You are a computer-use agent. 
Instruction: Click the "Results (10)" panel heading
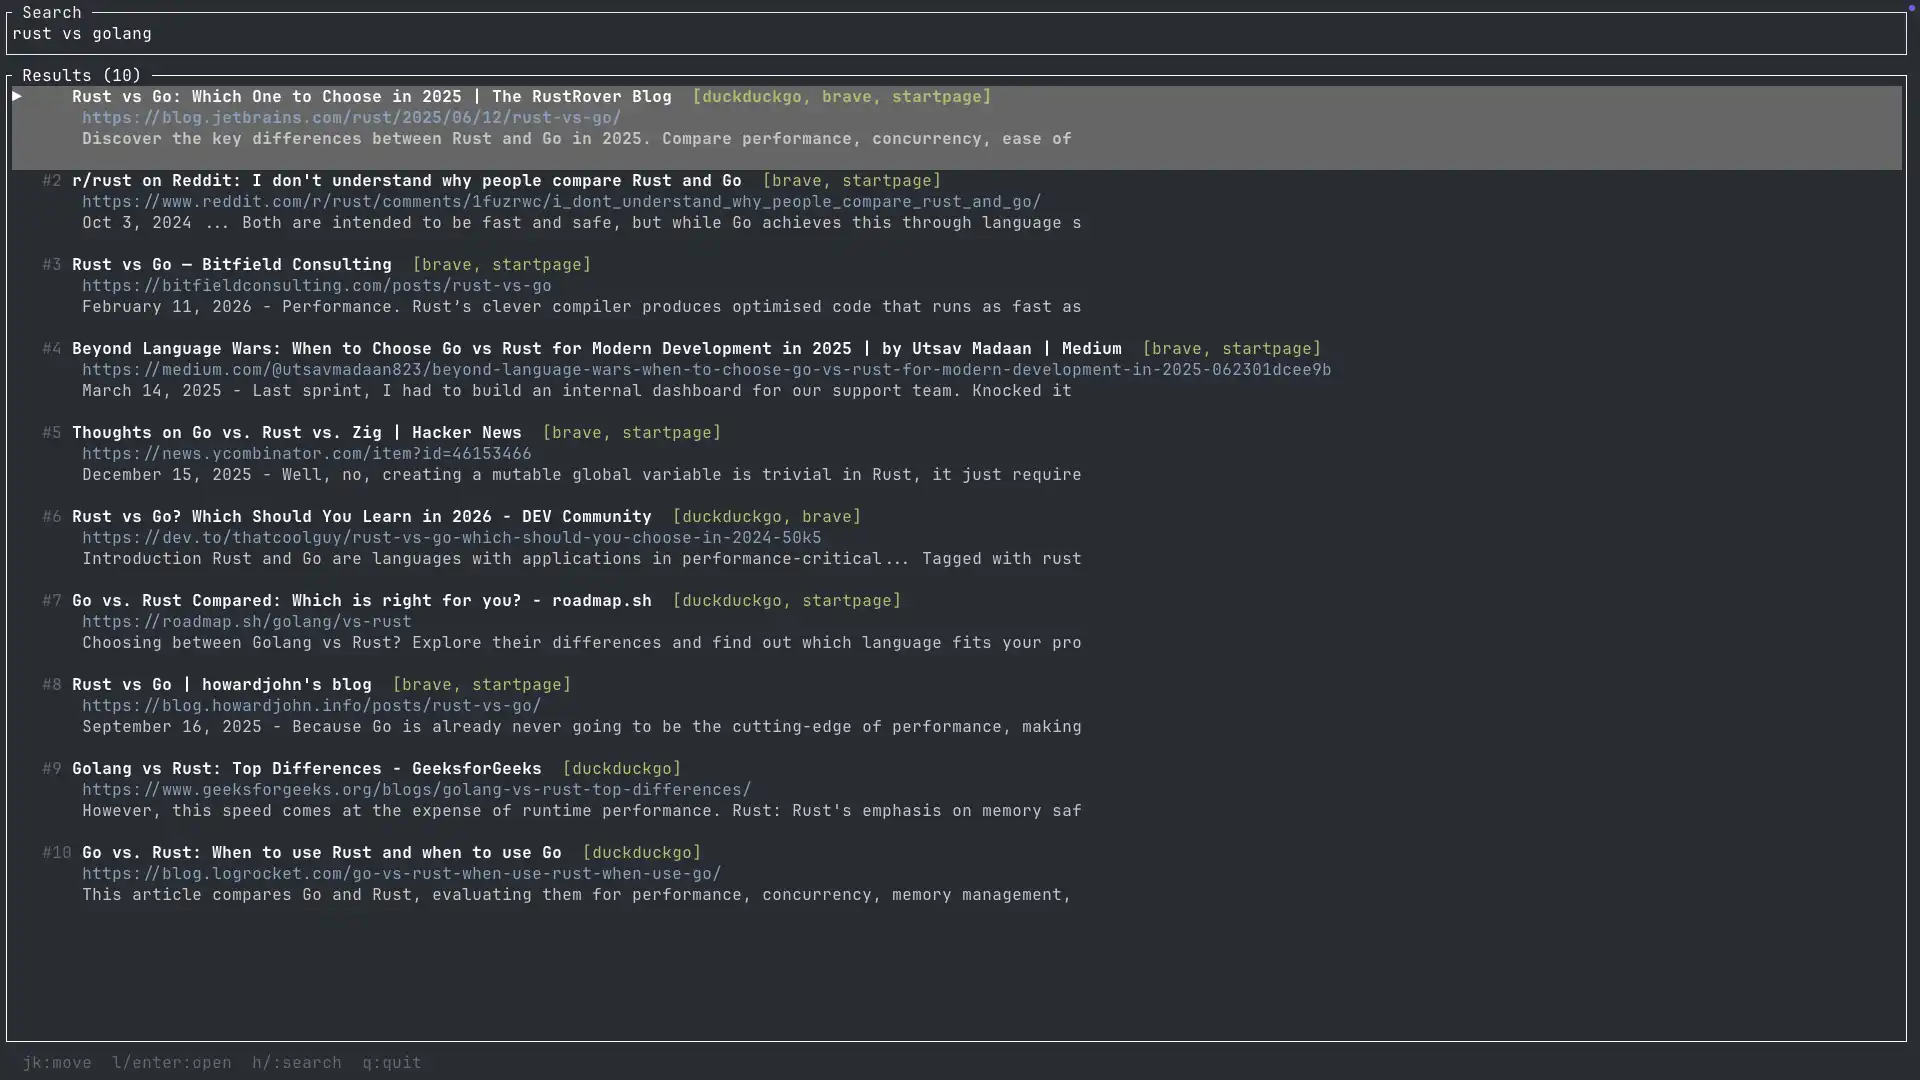pos(82,76)
